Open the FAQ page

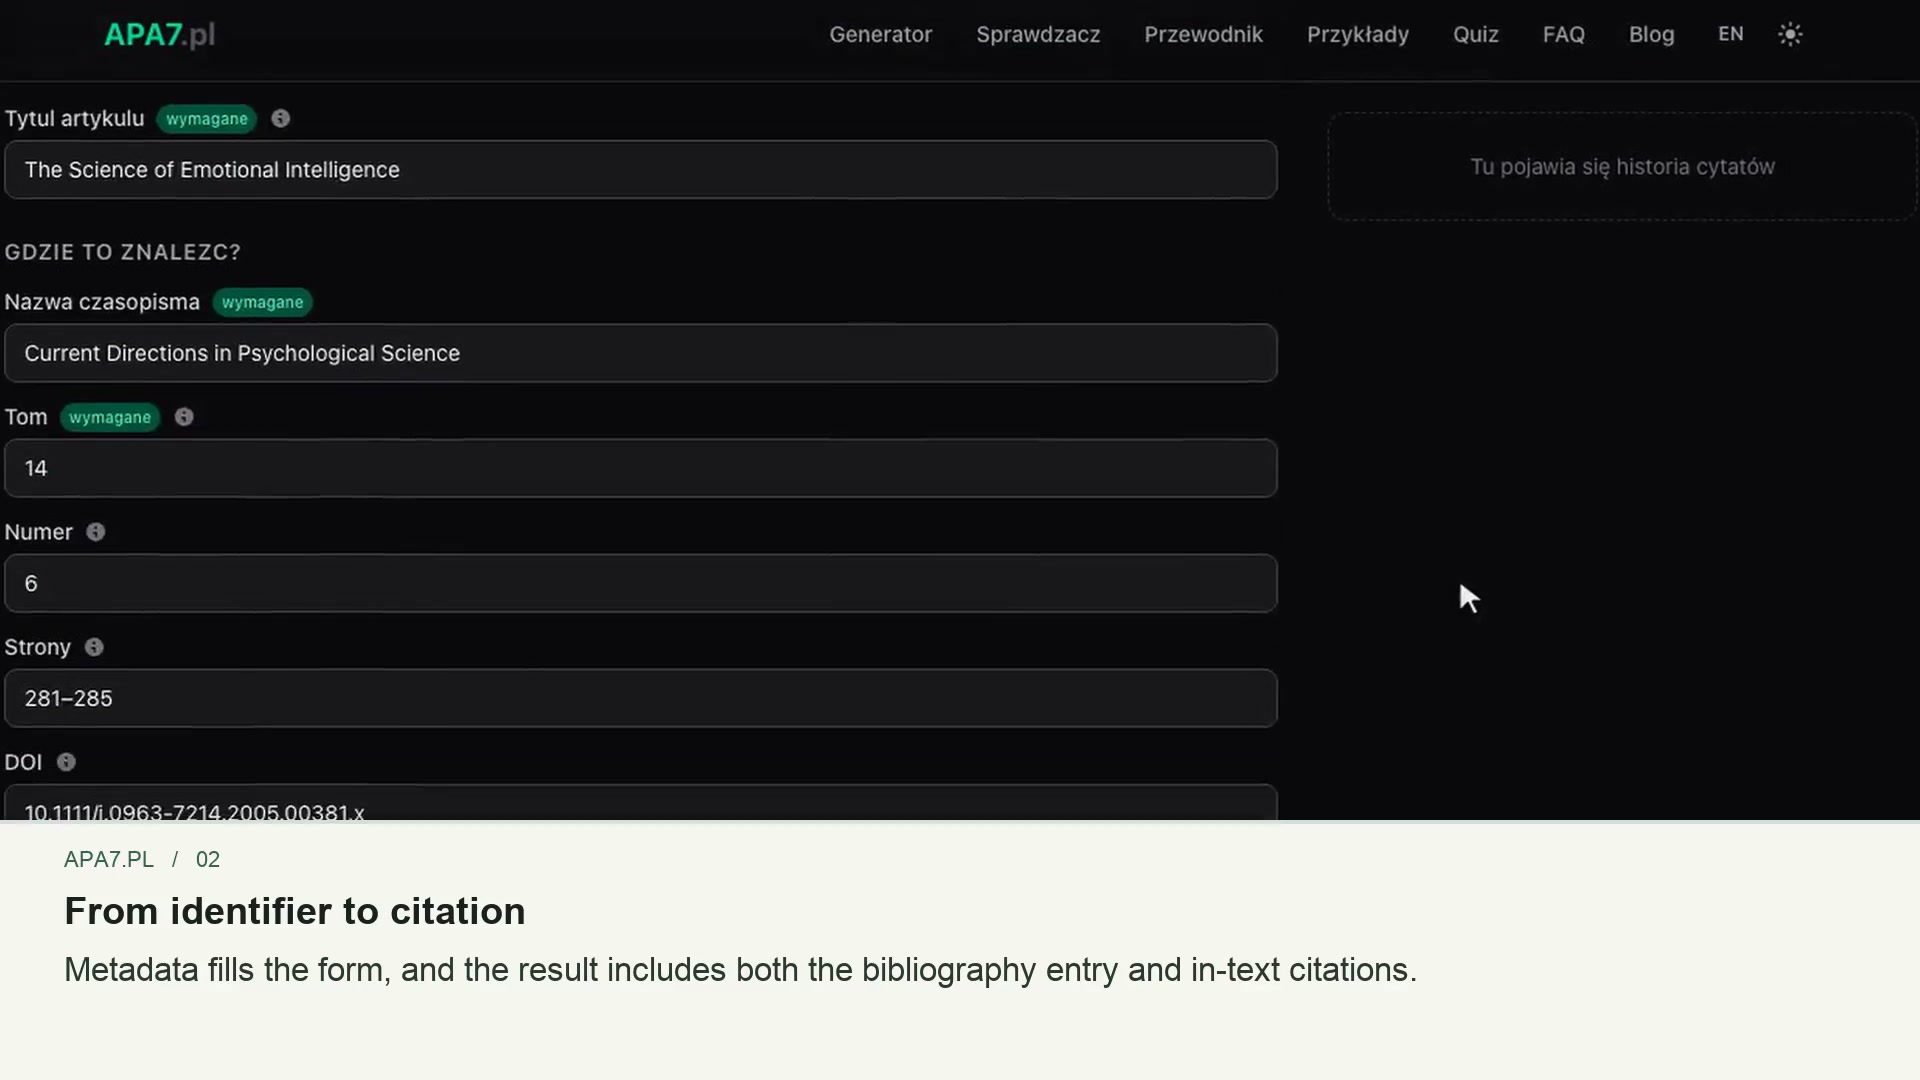(x=1564, y=34)
